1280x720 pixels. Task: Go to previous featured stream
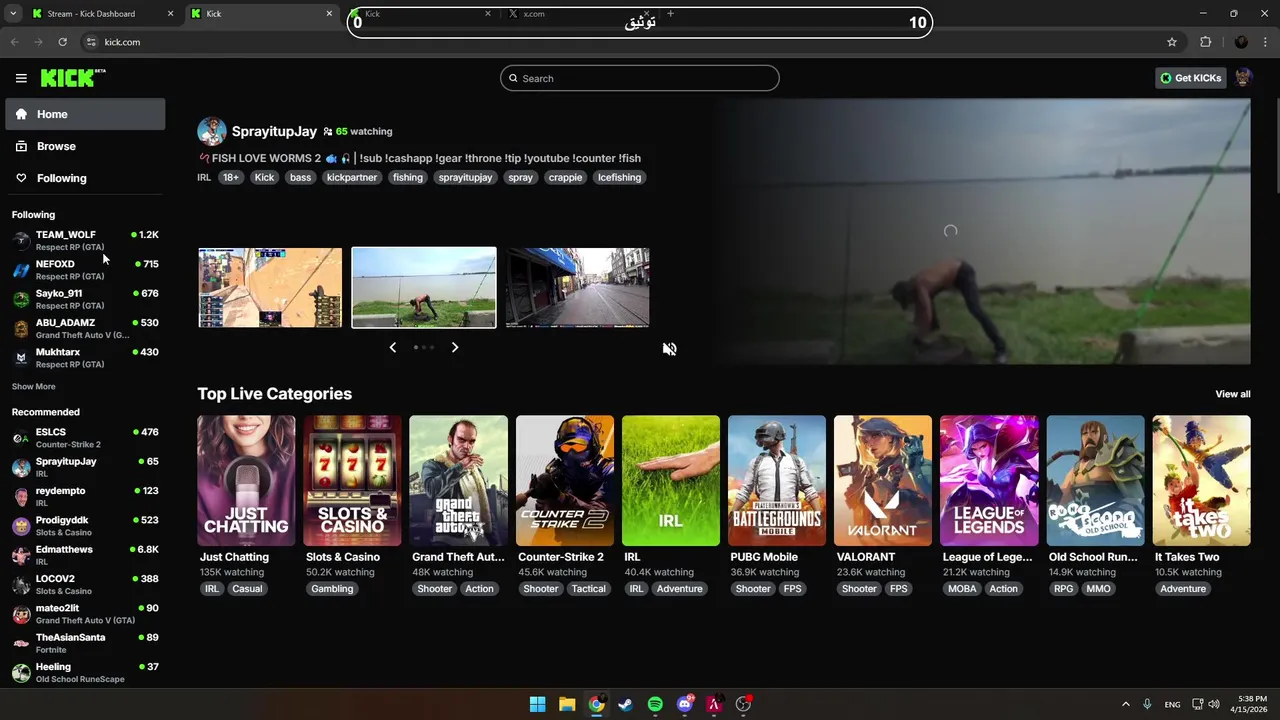tap(392, 347)
